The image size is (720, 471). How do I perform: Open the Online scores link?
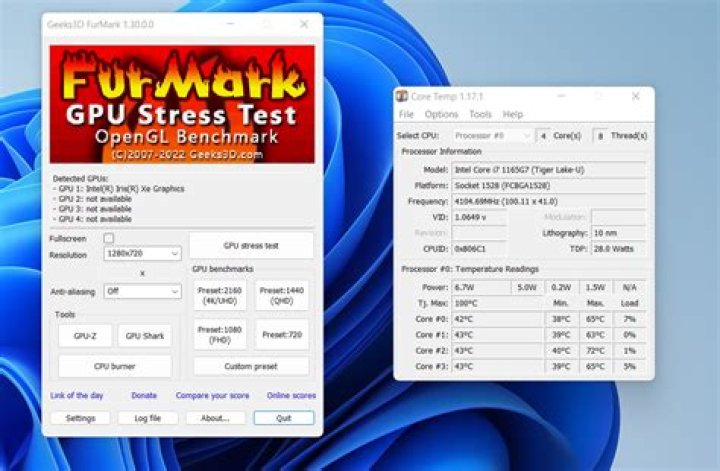(292, 395)
